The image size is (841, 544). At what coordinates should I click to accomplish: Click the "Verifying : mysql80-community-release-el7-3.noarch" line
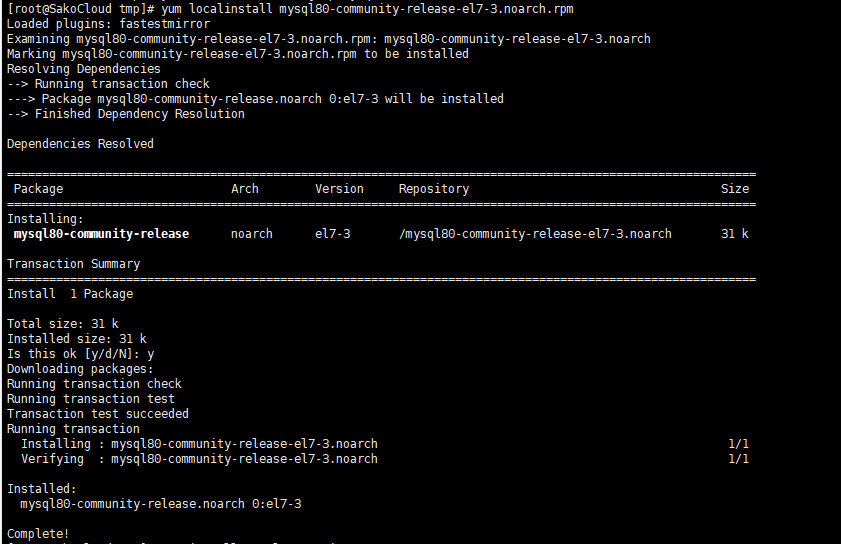coord(200,459)
